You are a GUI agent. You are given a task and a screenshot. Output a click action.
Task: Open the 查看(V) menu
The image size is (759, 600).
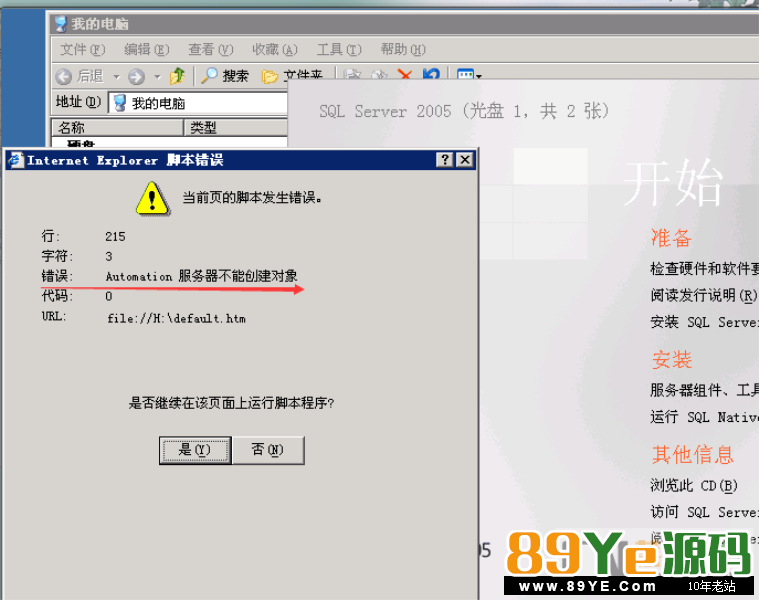(211, 49)
